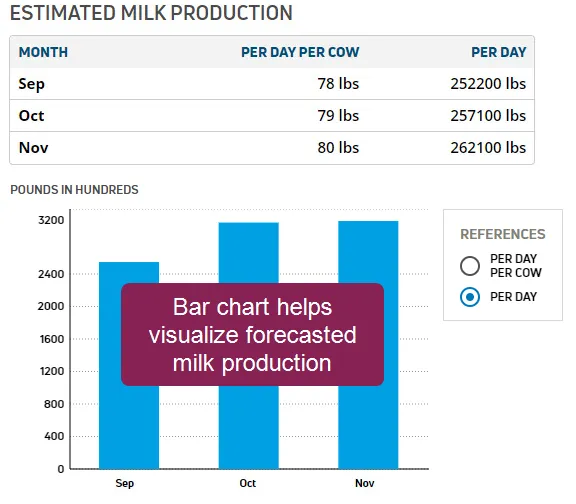This screenshot has height=504, width=576.
Task: Select the PER DAY PER COW radio button
Action: pos(469,266)
